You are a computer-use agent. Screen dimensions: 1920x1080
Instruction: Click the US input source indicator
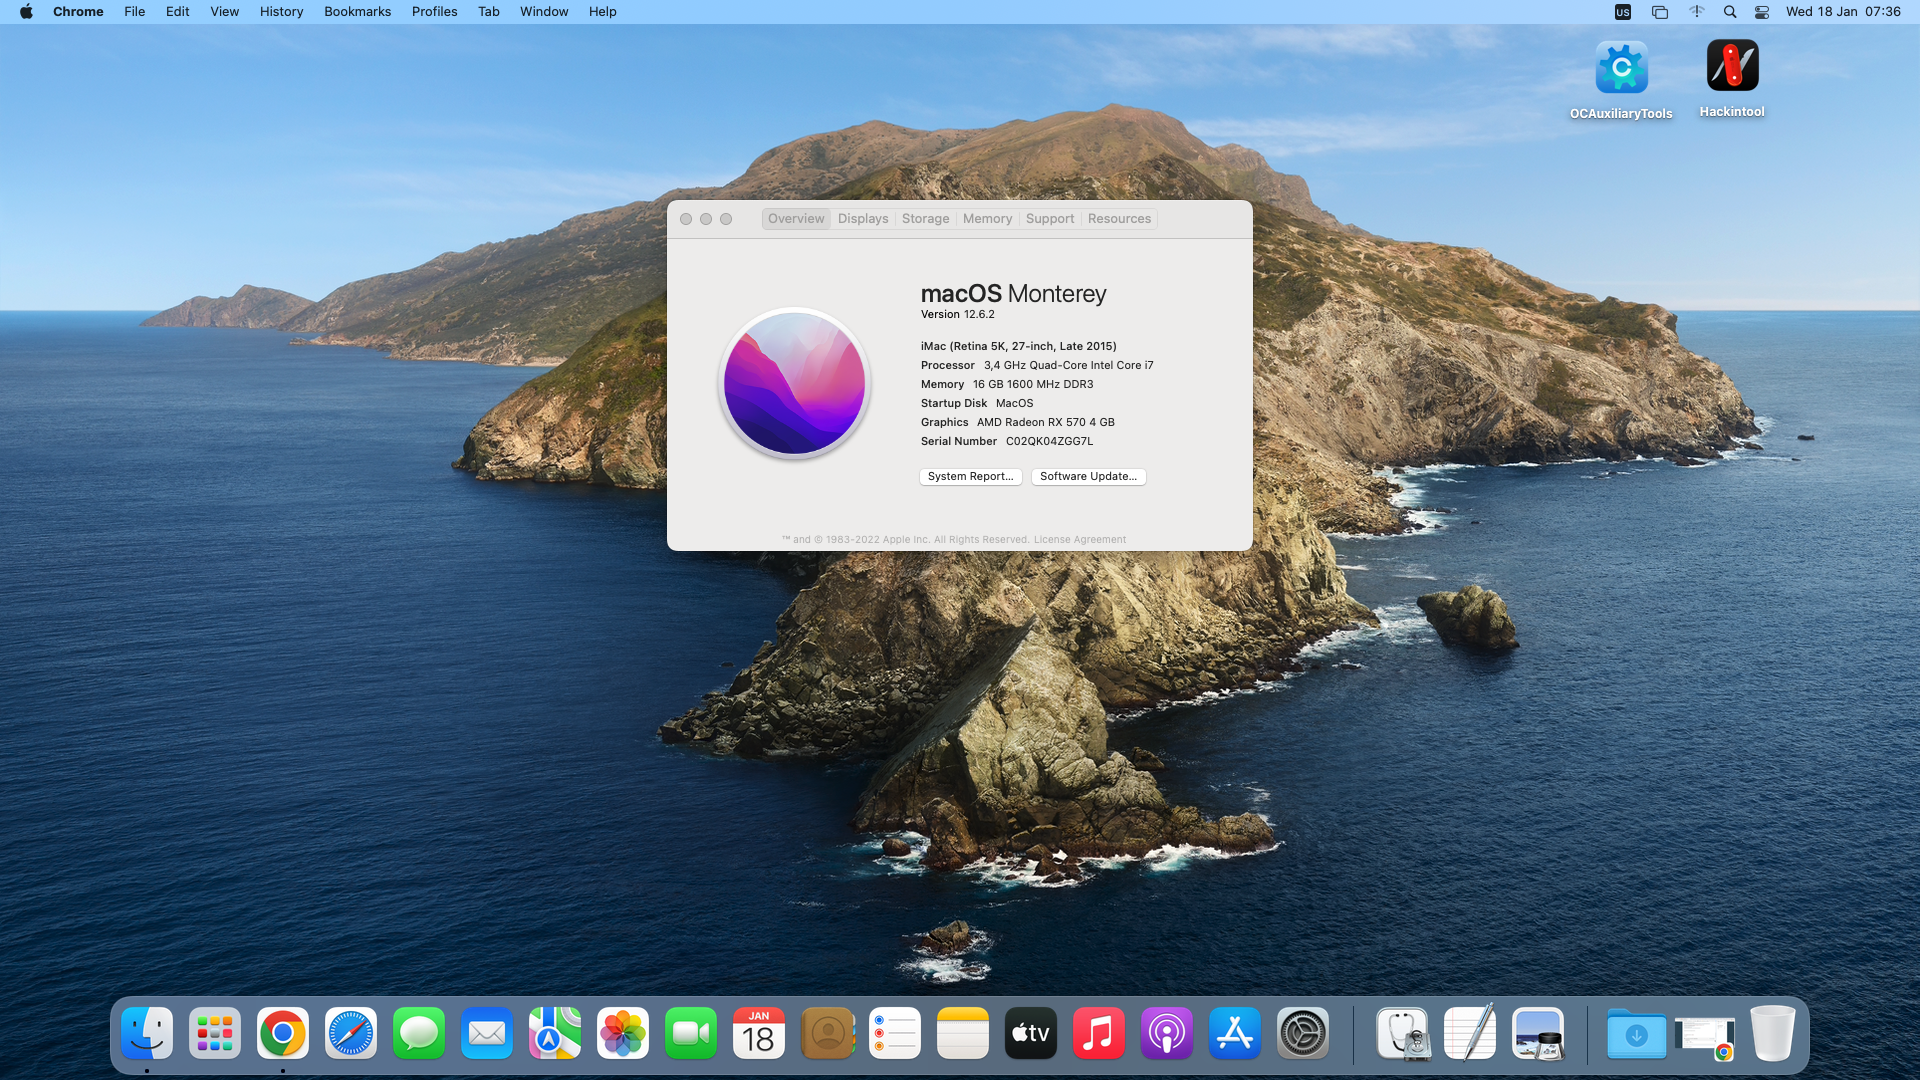coord(1623,12)
